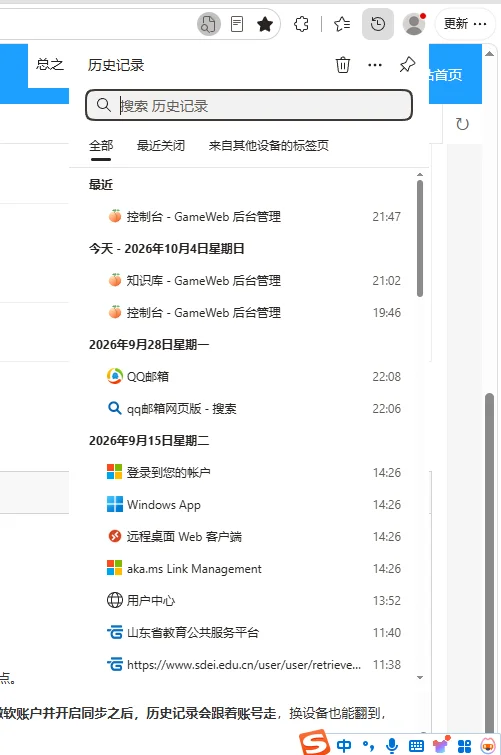
Task: Open the 登录到您的帐户 history entry
Action: point(249,472)
